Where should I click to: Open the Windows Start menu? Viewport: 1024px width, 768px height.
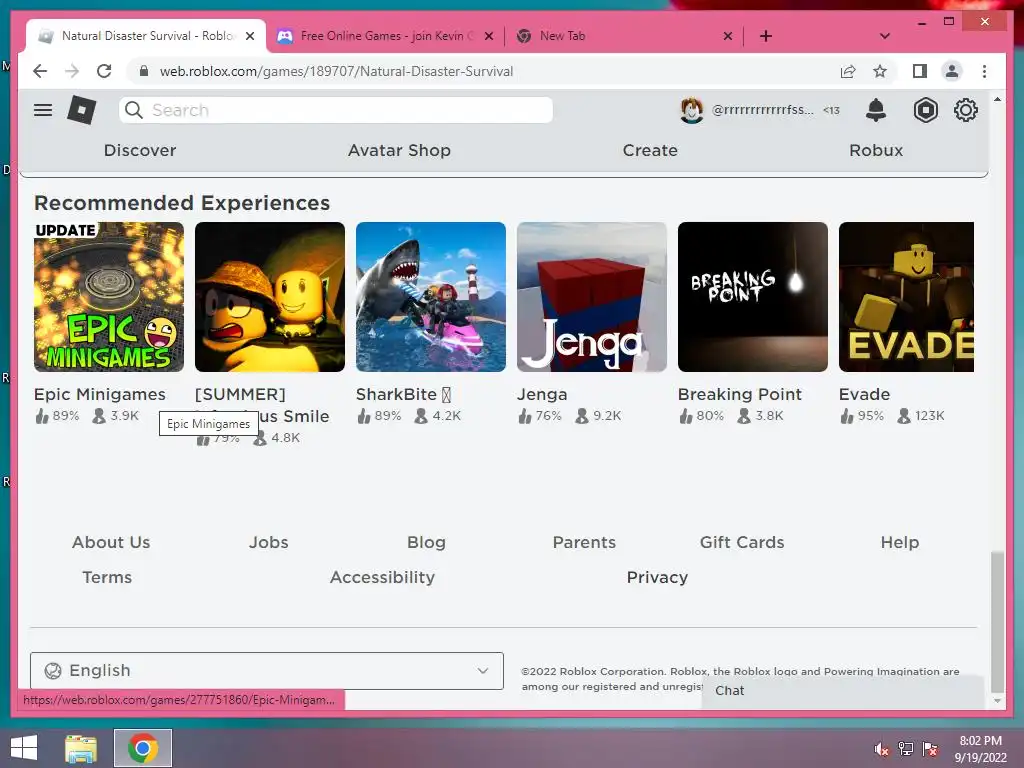[24, 748]
